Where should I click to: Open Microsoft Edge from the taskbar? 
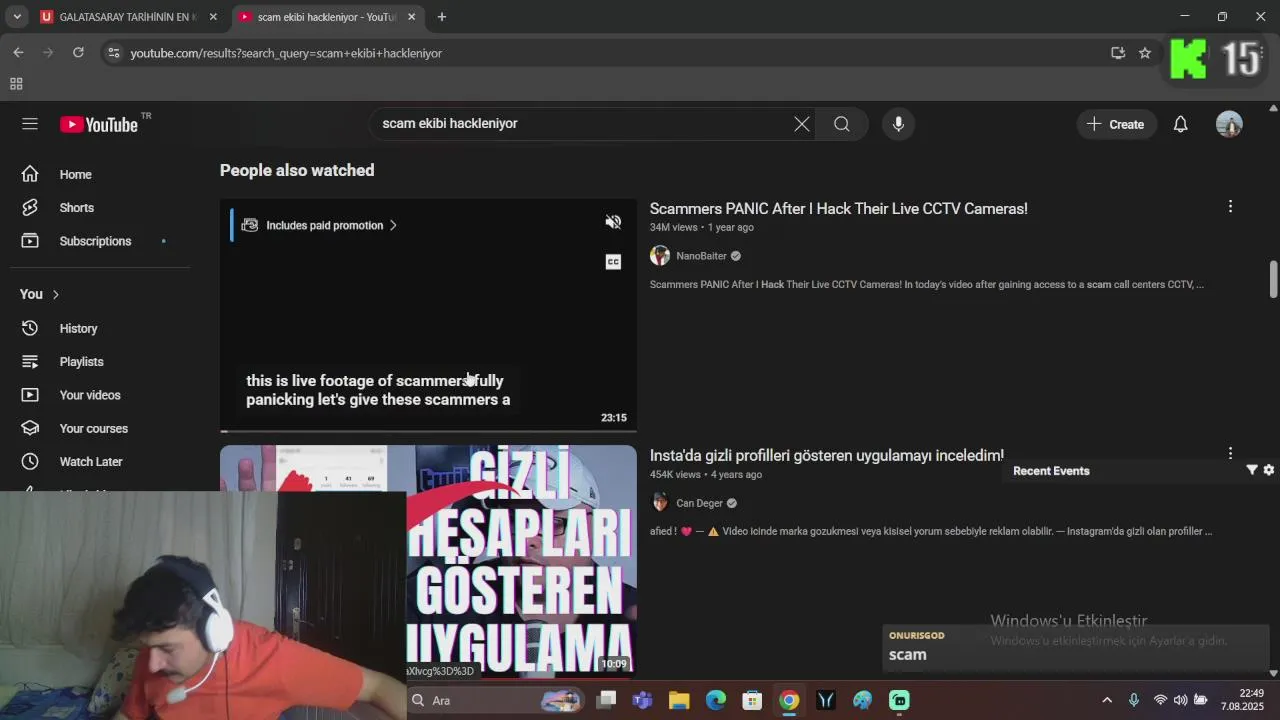(x=716, y=700)
